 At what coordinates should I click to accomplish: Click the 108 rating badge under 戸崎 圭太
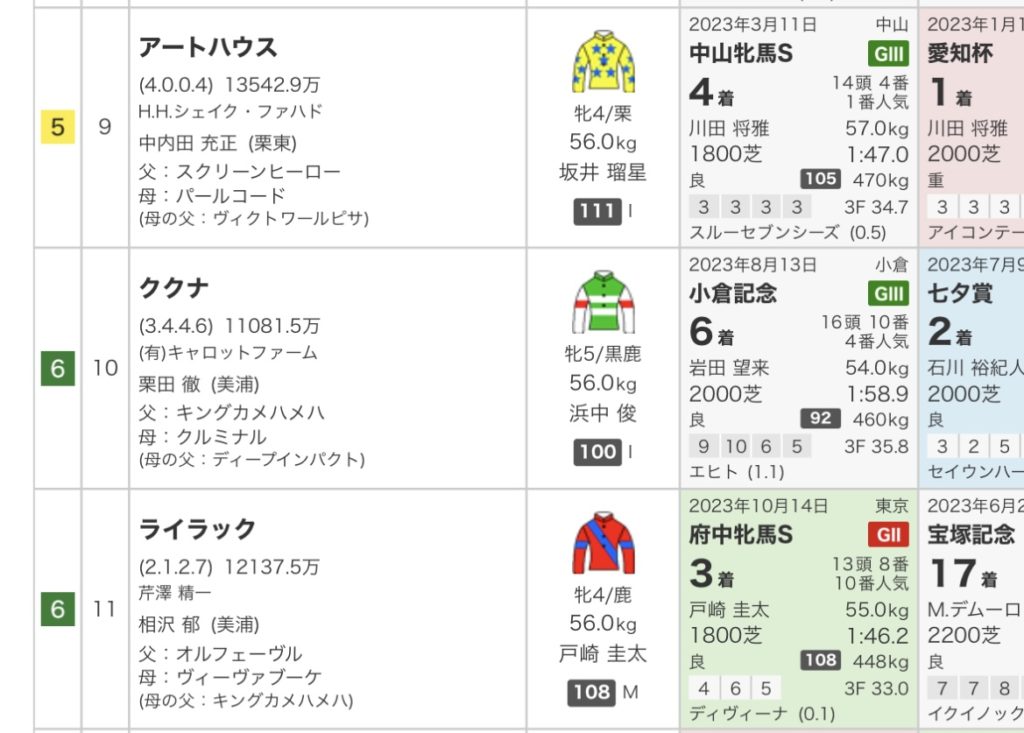(x=592, y=692)
